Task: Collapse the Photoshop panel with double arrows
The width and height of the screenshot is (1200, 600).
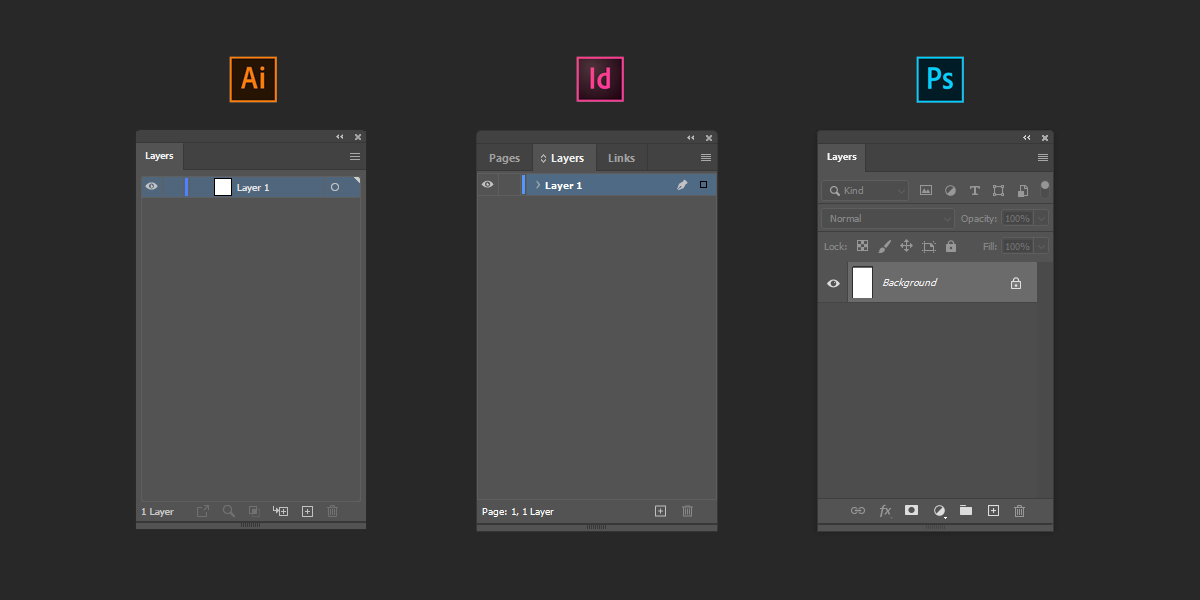Action: click(1027, 138)
